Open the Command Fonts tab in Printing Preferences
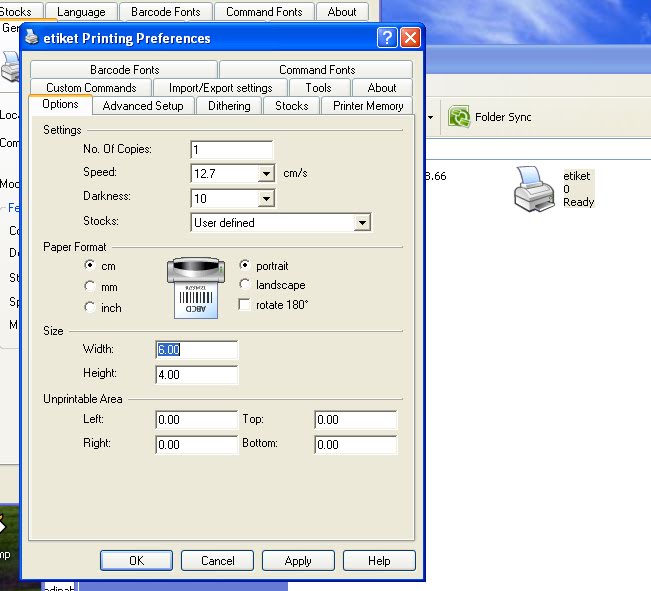 (317, 69)
